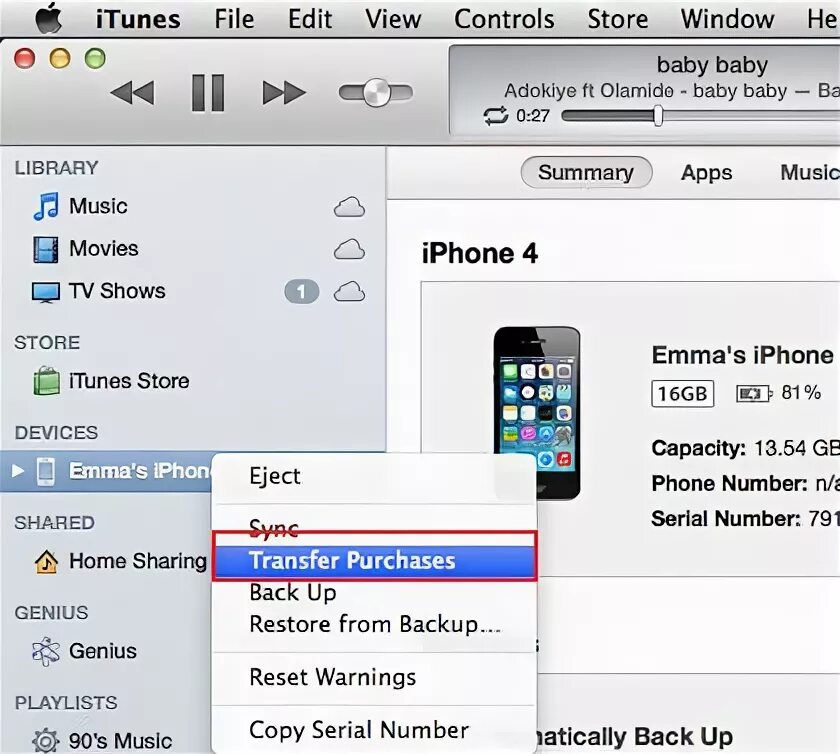Click the 90's Music gear icon
The height and width of the screenshot is (754, 840).
46,741
